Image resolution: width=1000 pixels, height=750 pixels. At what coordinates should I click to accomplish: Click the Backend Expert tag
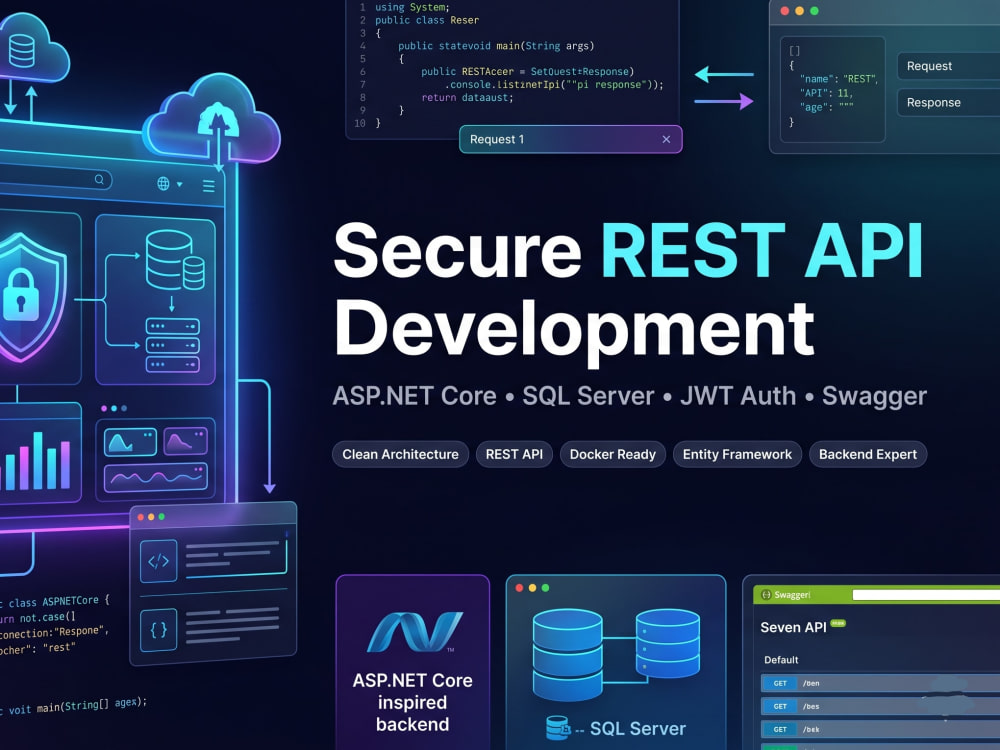coord(868,454)
